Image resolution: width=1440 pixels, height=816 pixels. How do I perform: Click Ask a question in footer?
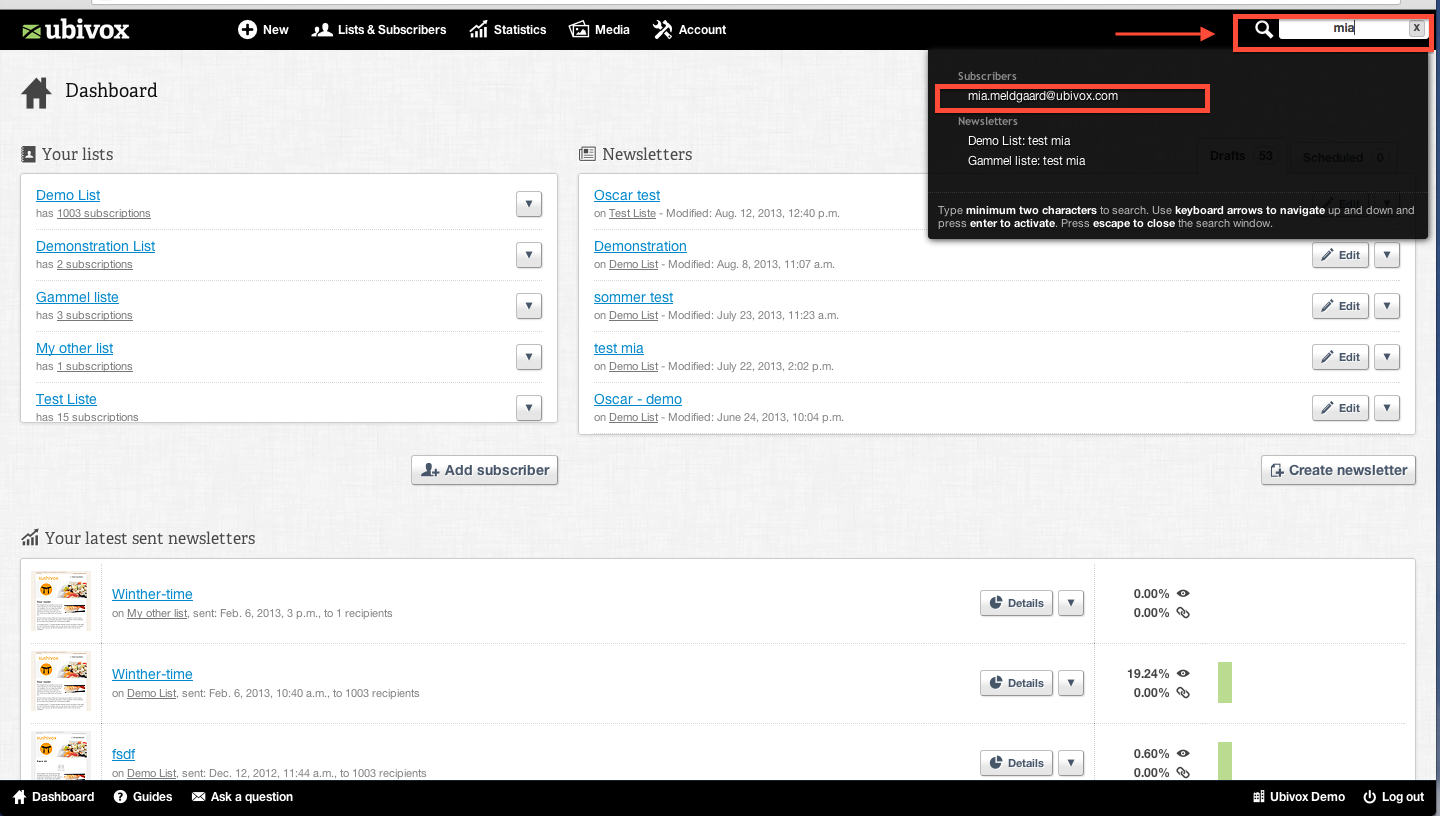click(x=242, y=797)
